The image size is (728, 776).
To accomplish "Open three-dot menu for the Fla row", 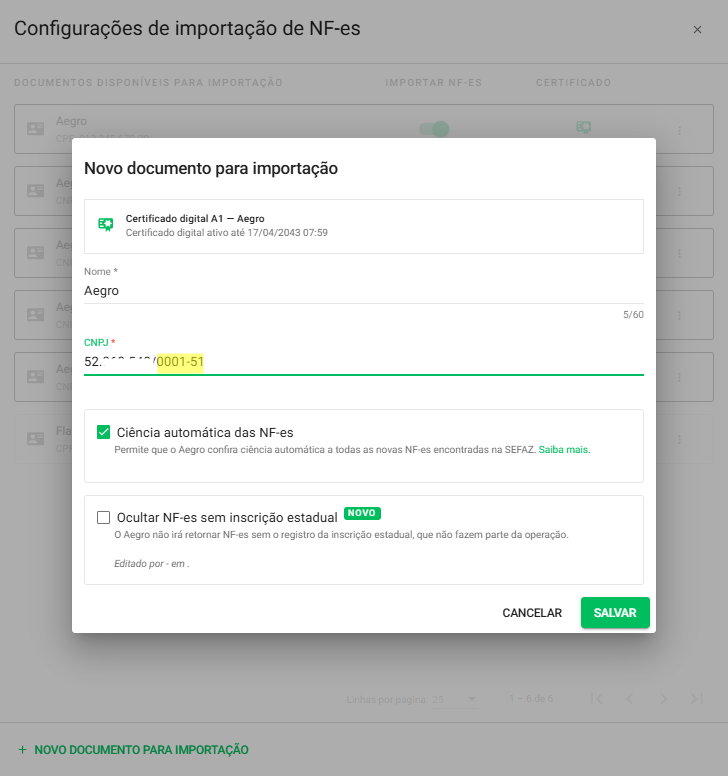I will (x=679, y=438).
